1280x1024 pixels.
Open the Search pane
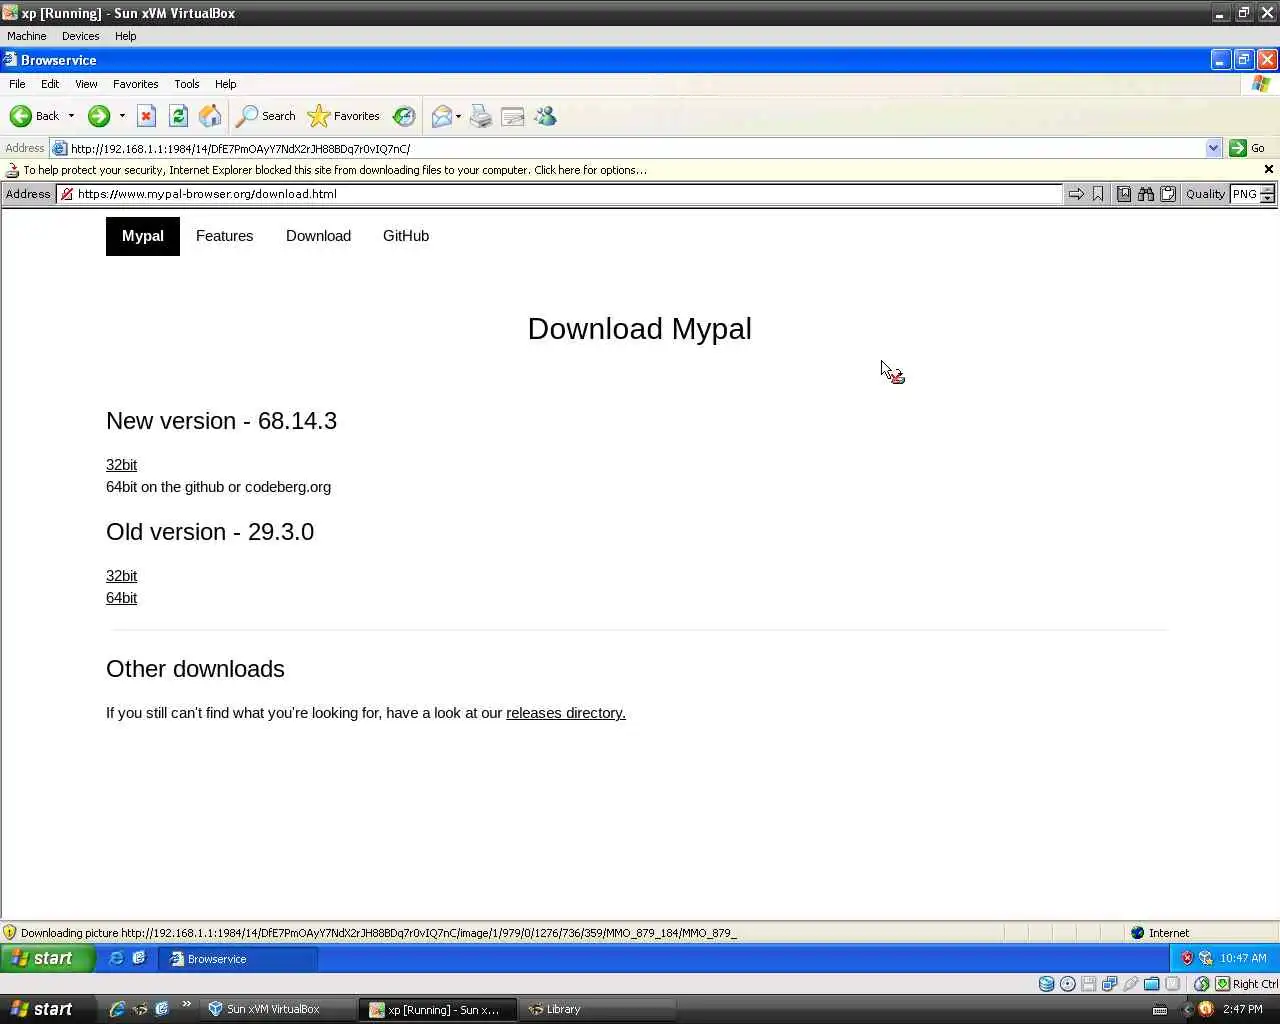(x=265, y=116)
